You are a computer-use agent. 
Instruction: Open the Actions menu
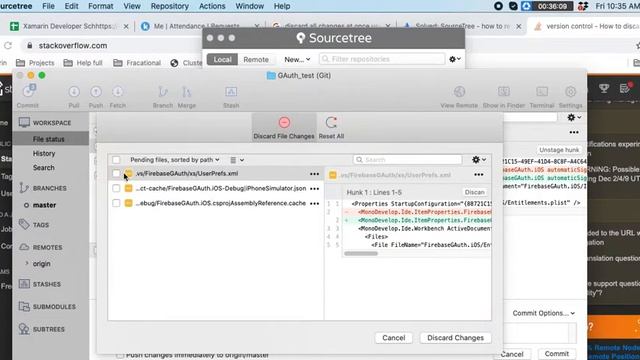(212, 6)
